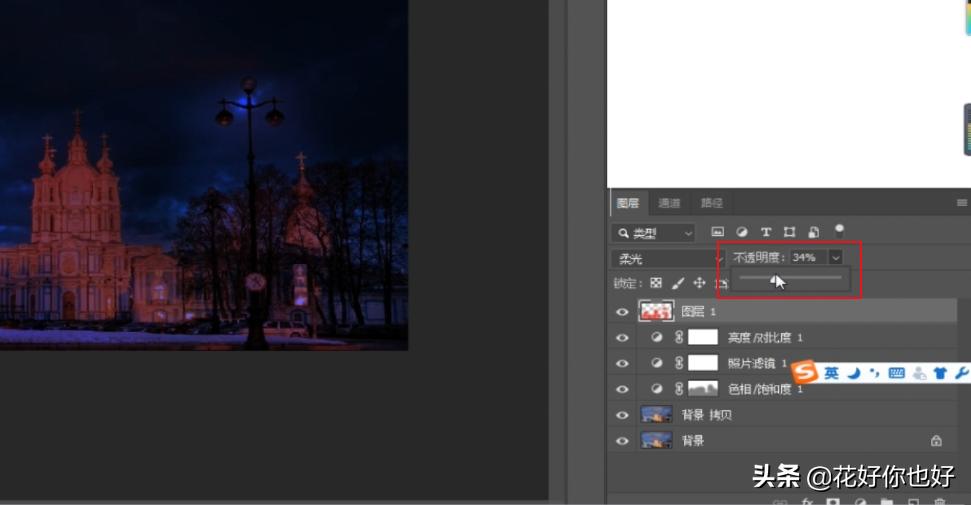Click the Sogou input method logo
The image size is (971, 505).
pos(805,373)
